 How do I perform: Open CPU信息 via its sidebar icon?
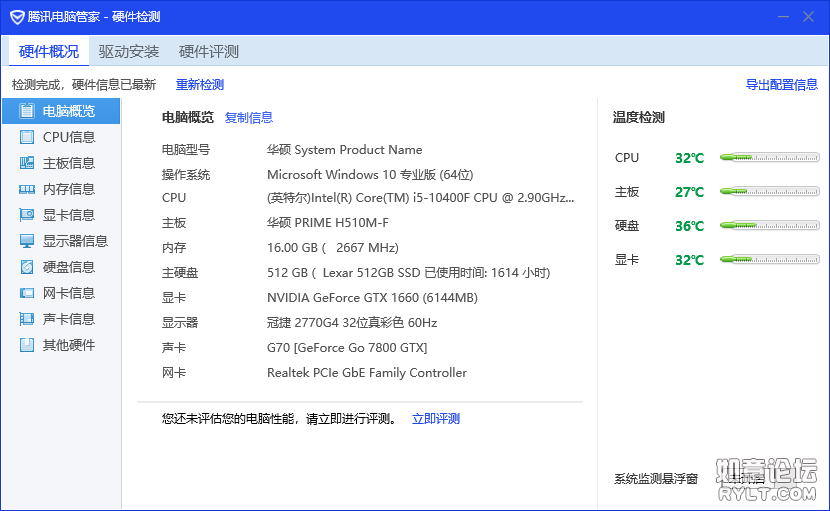click(x=26, y=137)
